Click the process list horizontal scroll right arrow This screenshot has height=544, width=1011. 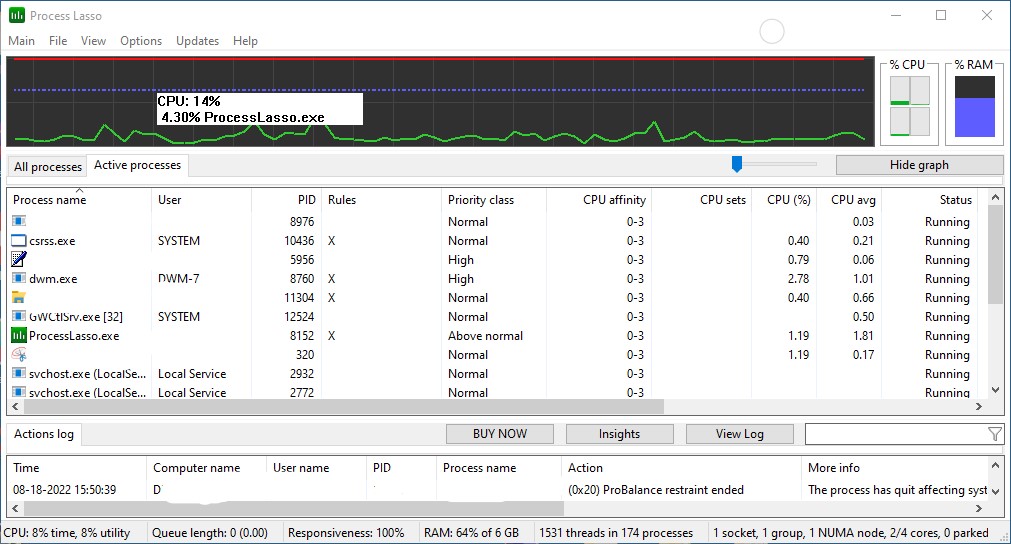979,407
